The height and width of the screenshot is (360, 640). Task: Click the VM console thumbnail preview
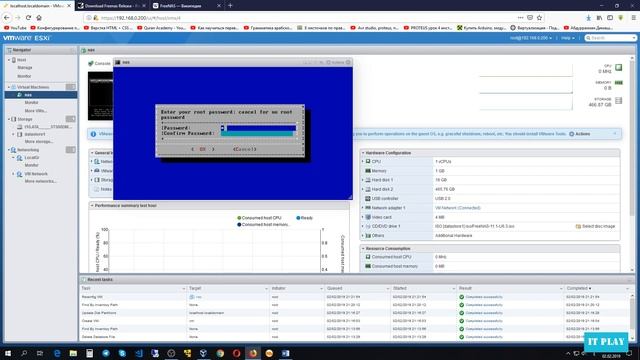[x=100, y=96]
